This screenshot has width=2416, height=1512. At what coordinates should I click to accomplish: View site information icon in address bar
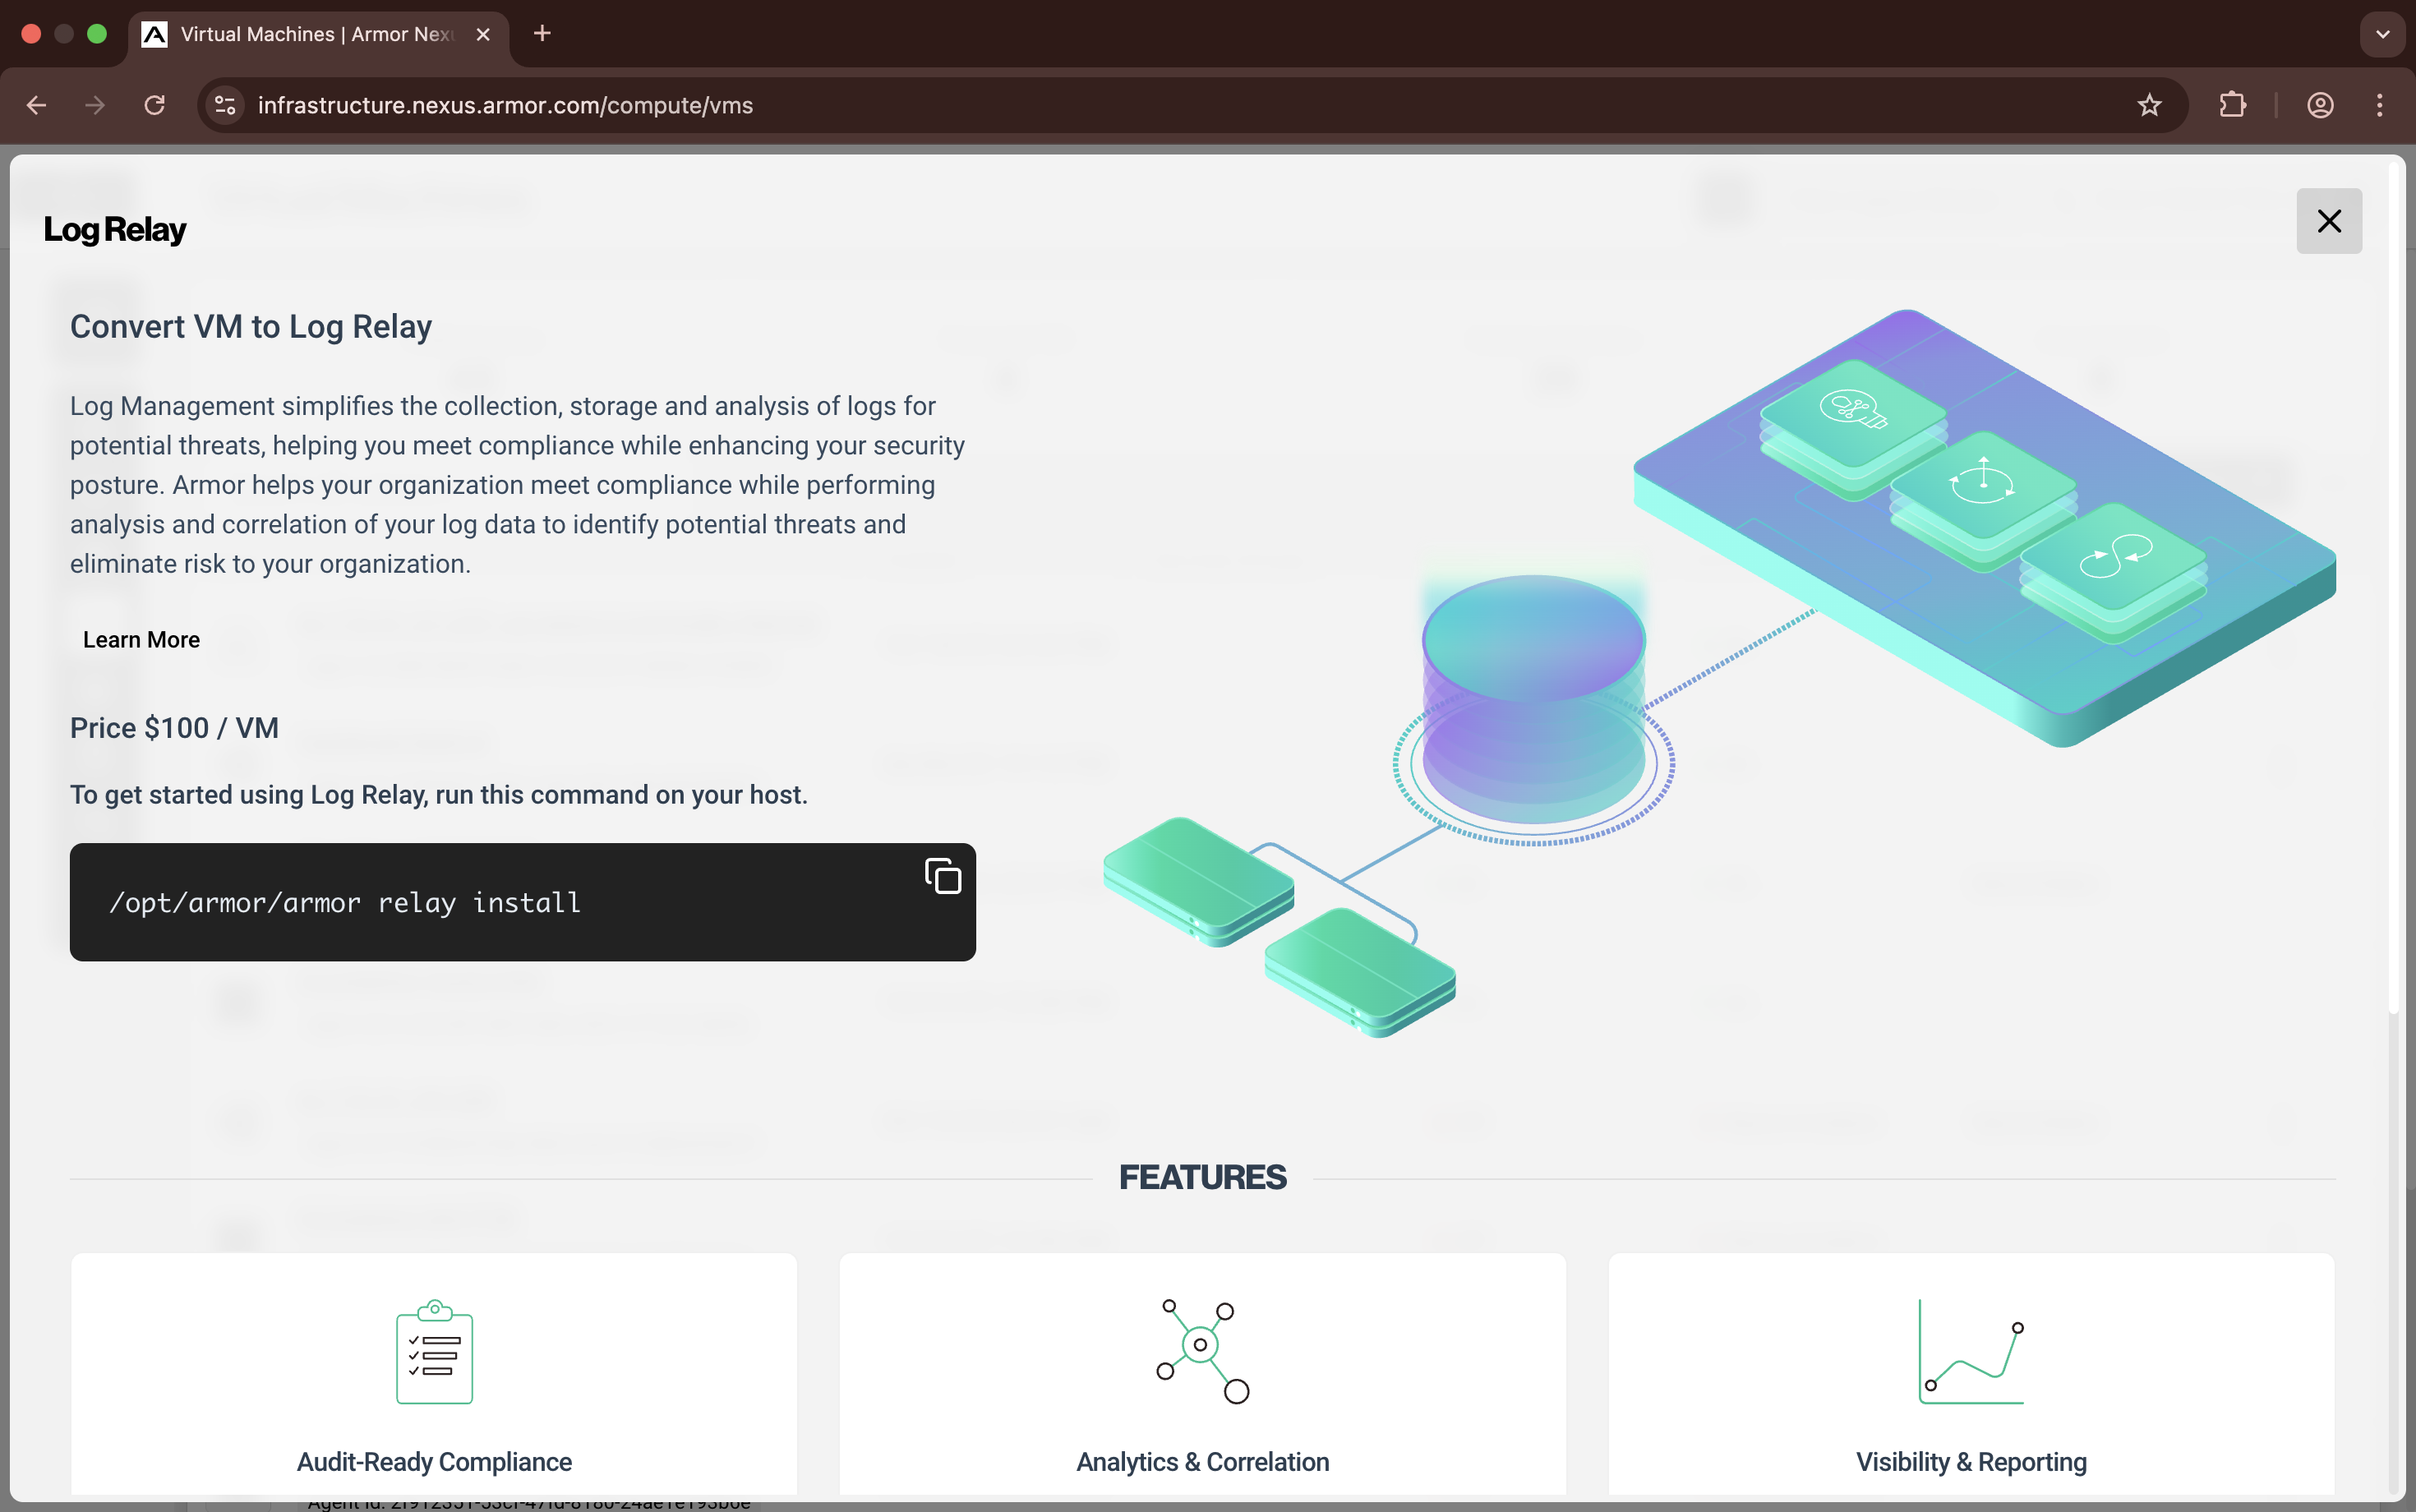pos(225,105)
